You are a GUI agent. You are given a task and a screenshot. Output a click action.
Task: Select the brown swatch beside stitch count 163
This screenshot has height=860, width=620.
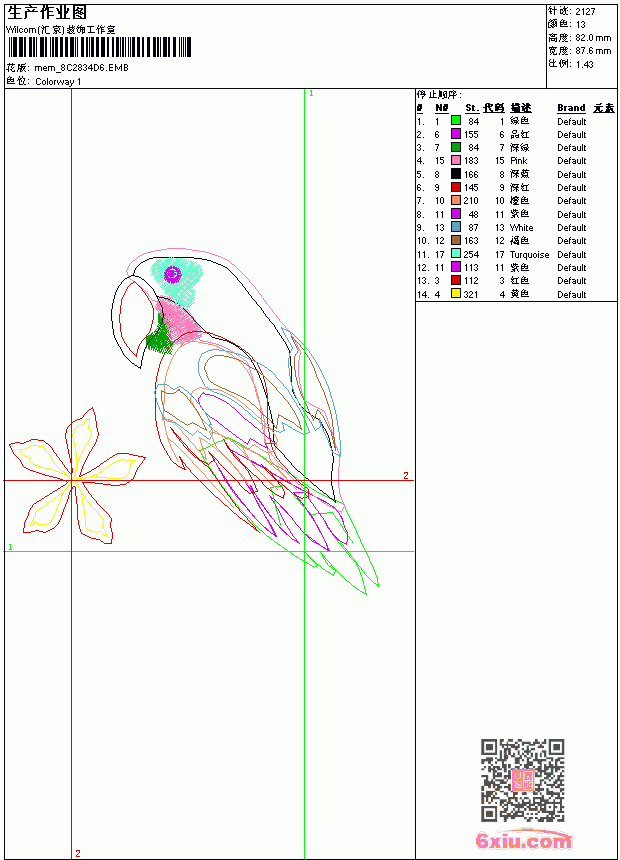coord(455,240)
